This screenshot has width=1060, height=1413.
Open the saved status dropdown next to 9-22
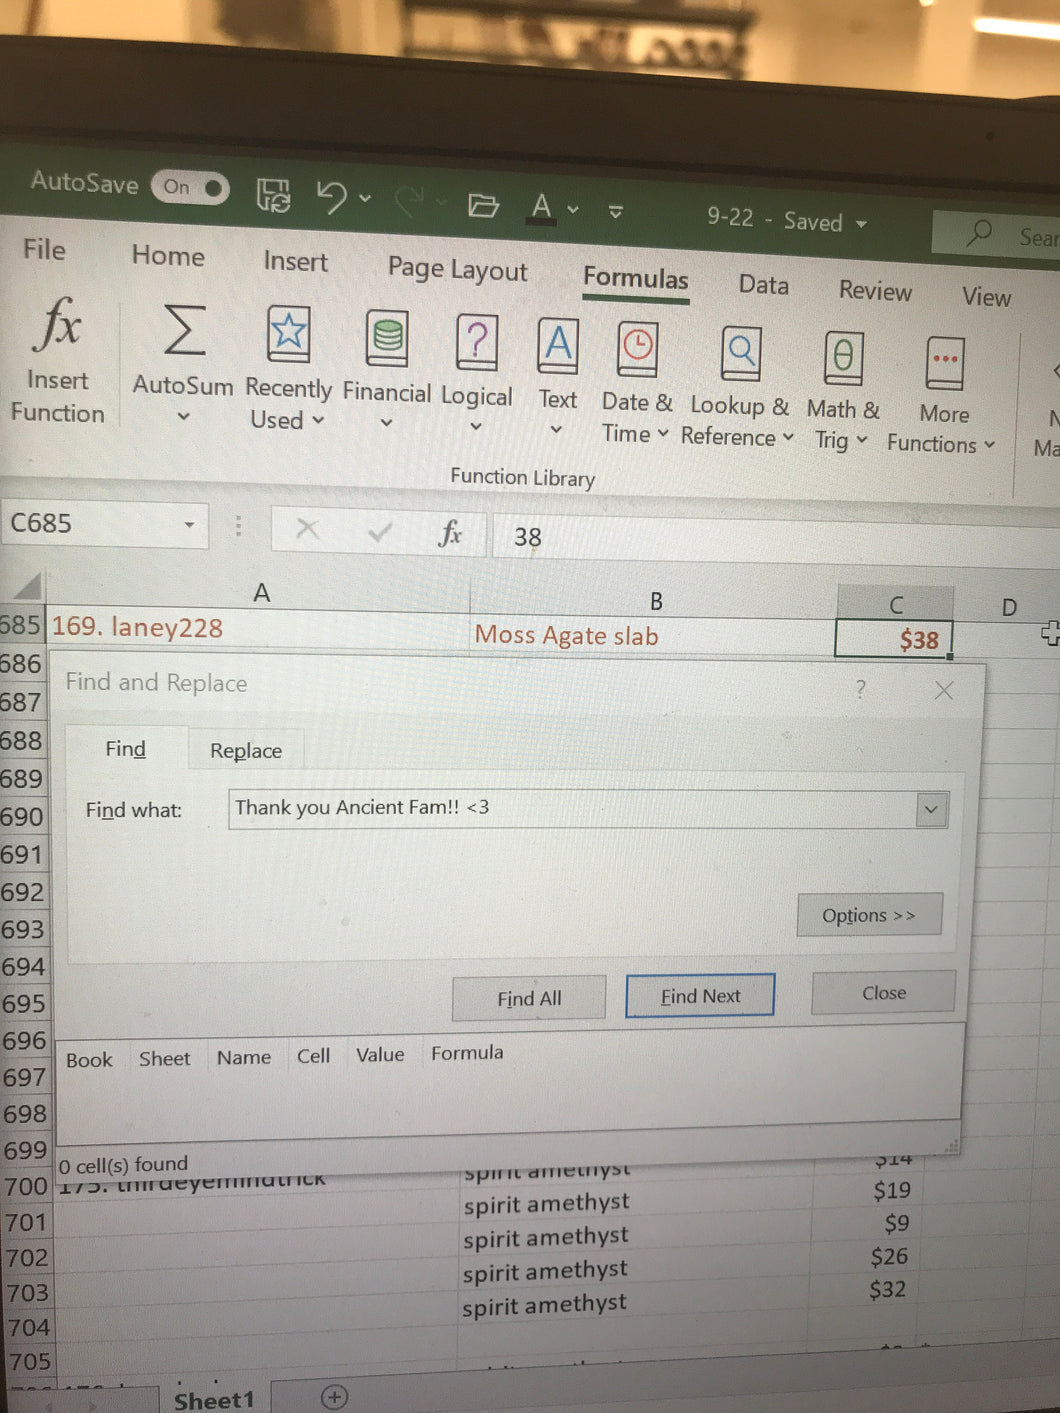[x=861, y=225]
